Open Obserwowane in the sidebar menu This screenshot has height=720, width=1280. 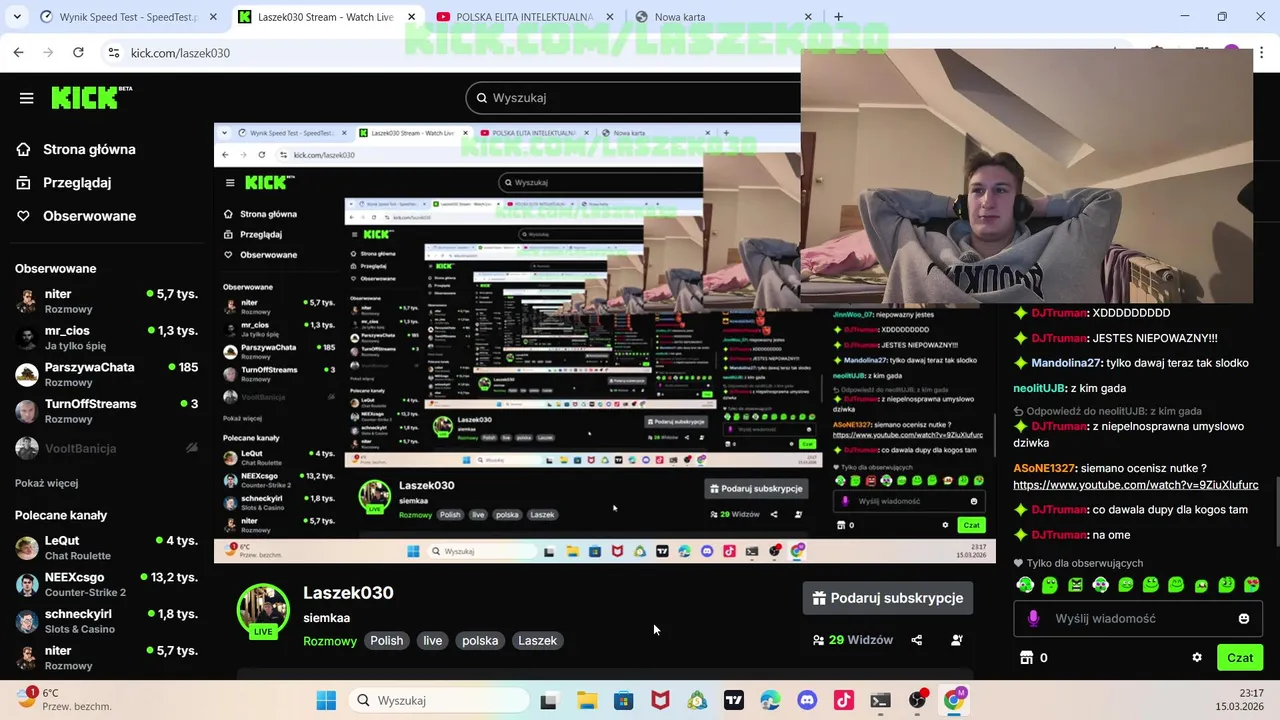76,215
